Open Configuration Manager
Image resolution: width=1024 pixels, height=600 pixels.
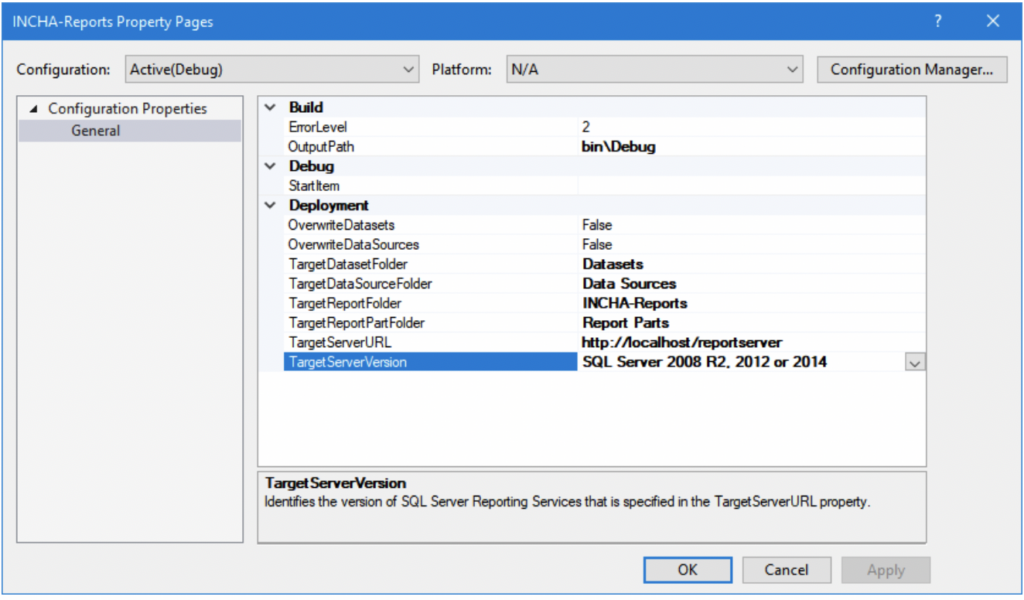click(911, 69)
